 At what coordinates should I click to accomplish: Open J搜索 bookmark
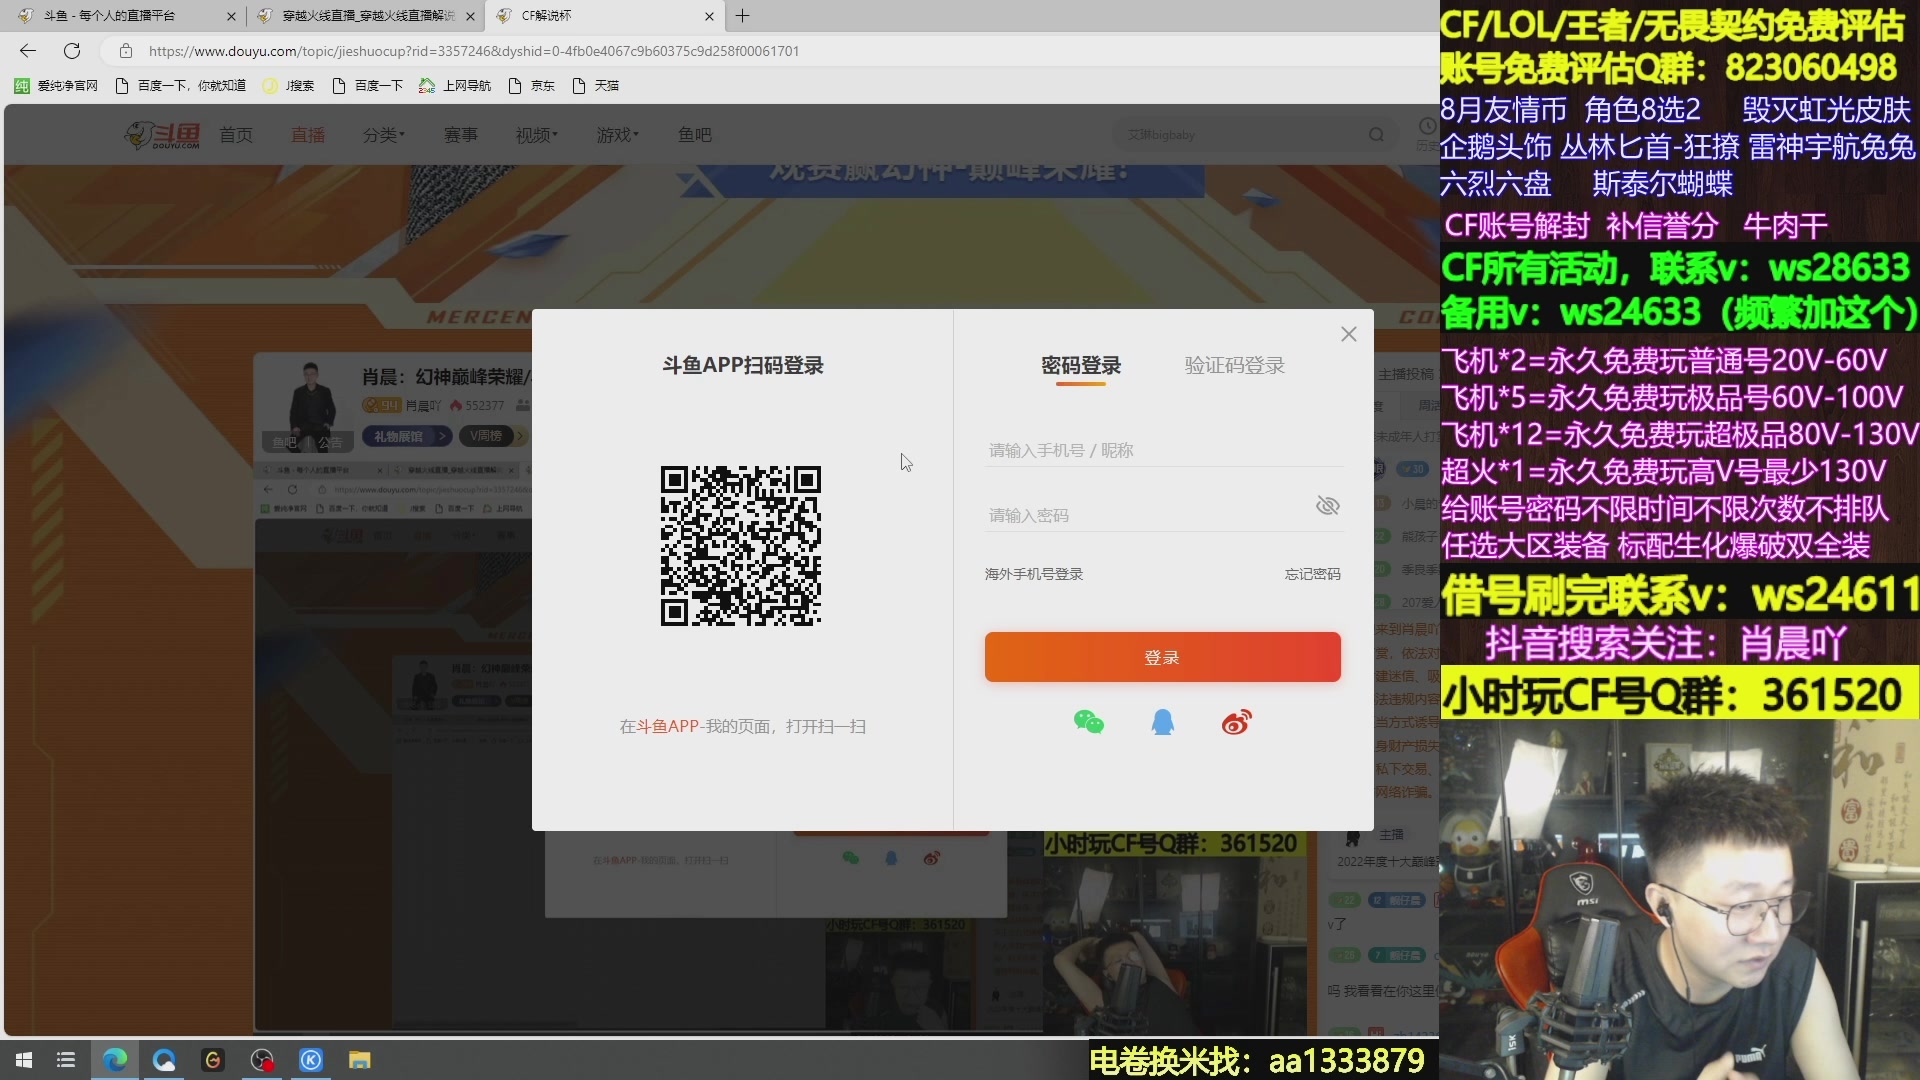coord(289,86)
